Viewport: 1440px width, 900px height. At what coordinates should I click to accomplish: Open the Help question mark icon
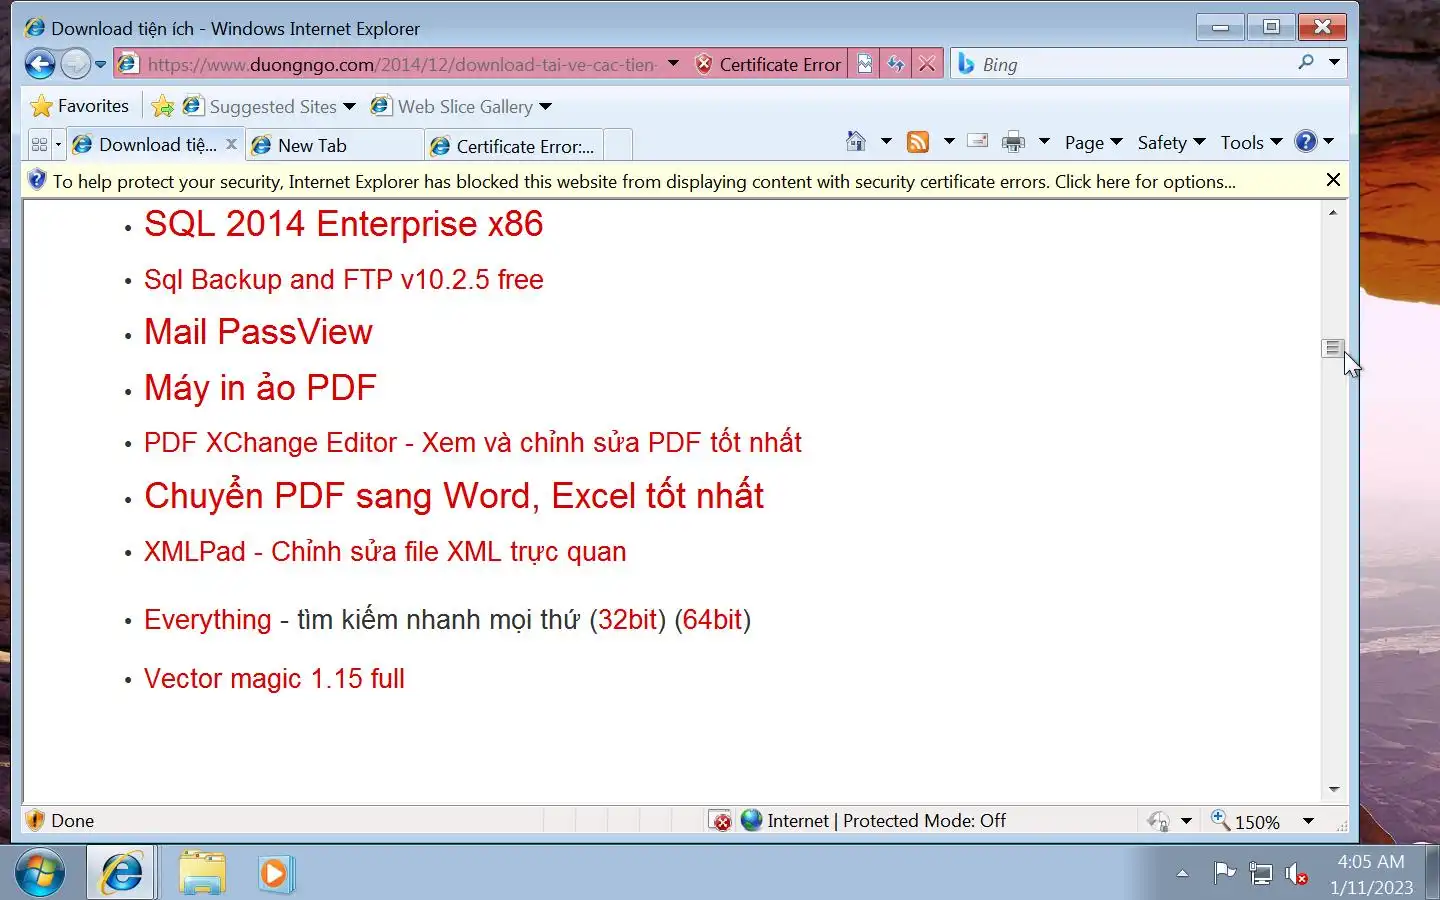click(x=1306, y=142)
